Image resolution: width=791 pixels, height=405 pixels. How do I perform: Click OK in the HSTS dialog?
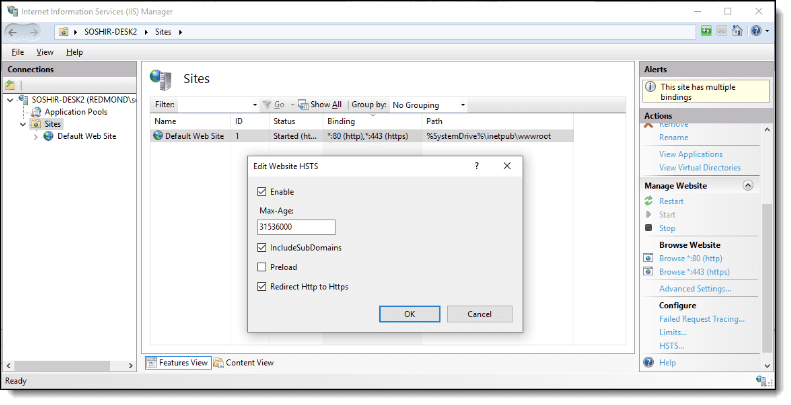point(410,314)
